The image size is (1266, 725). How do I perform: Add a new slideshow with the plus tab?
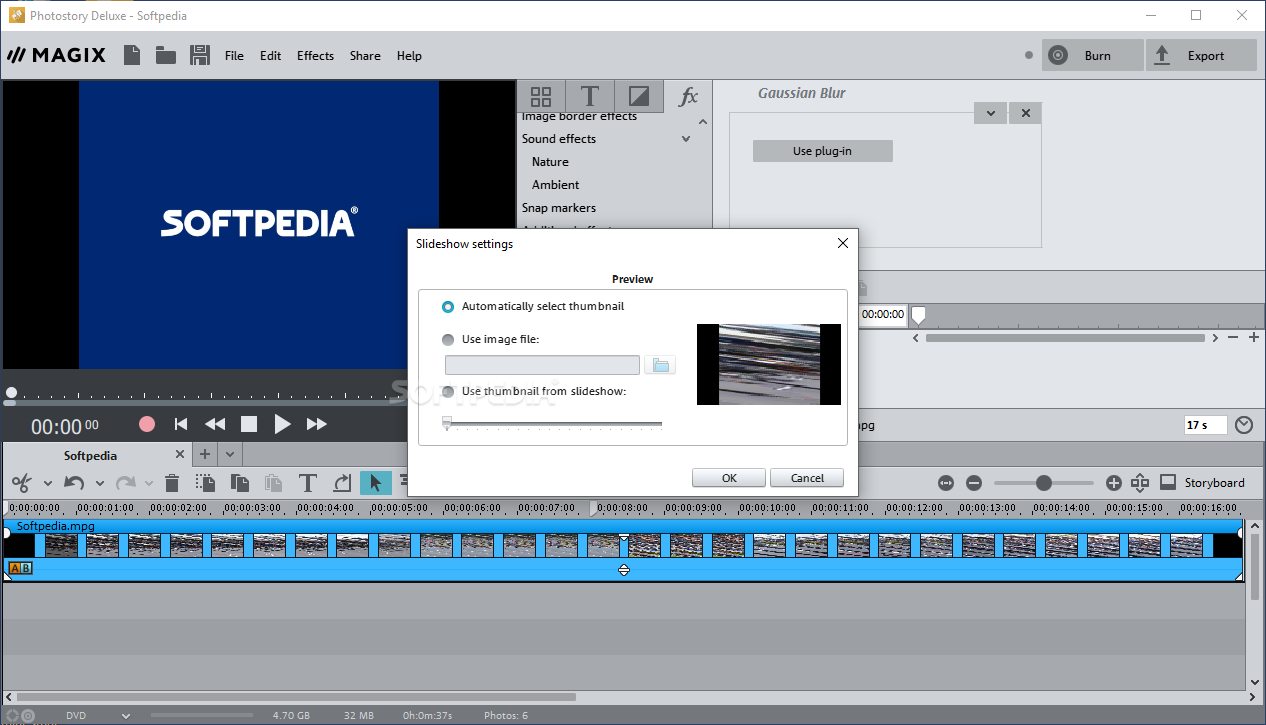(x=205, y=454)
